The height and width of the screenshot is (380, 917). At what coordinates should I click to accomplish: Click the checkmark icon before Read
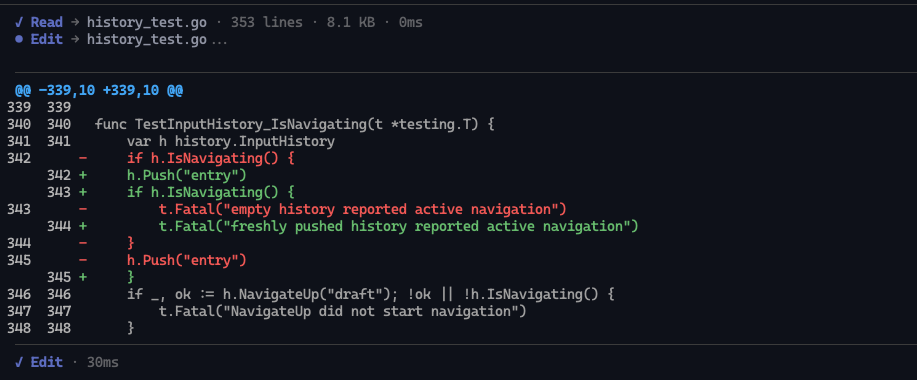pyautogui.click(x=19, y=22)
